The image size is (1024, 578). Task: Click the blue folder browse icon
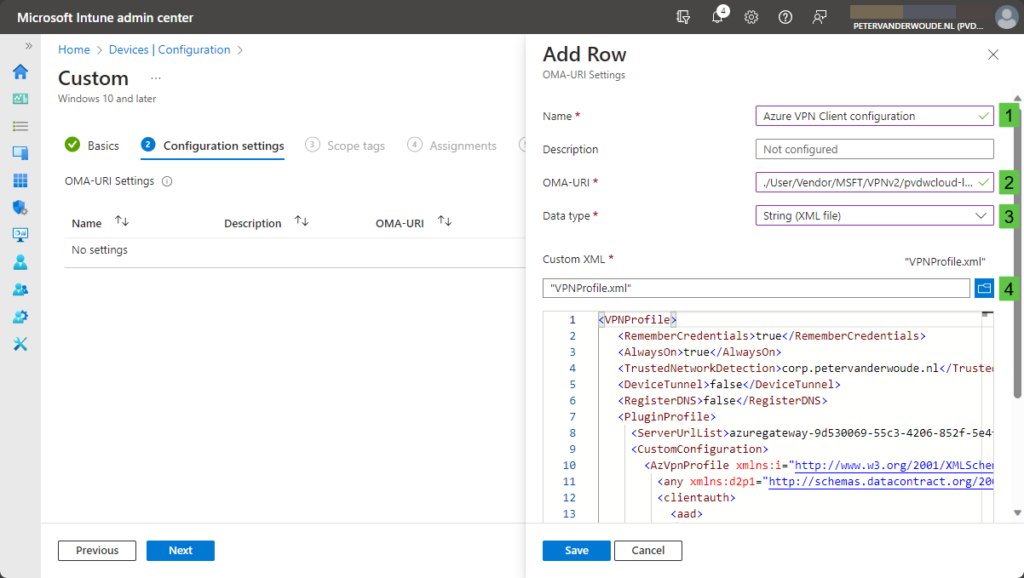984,288
